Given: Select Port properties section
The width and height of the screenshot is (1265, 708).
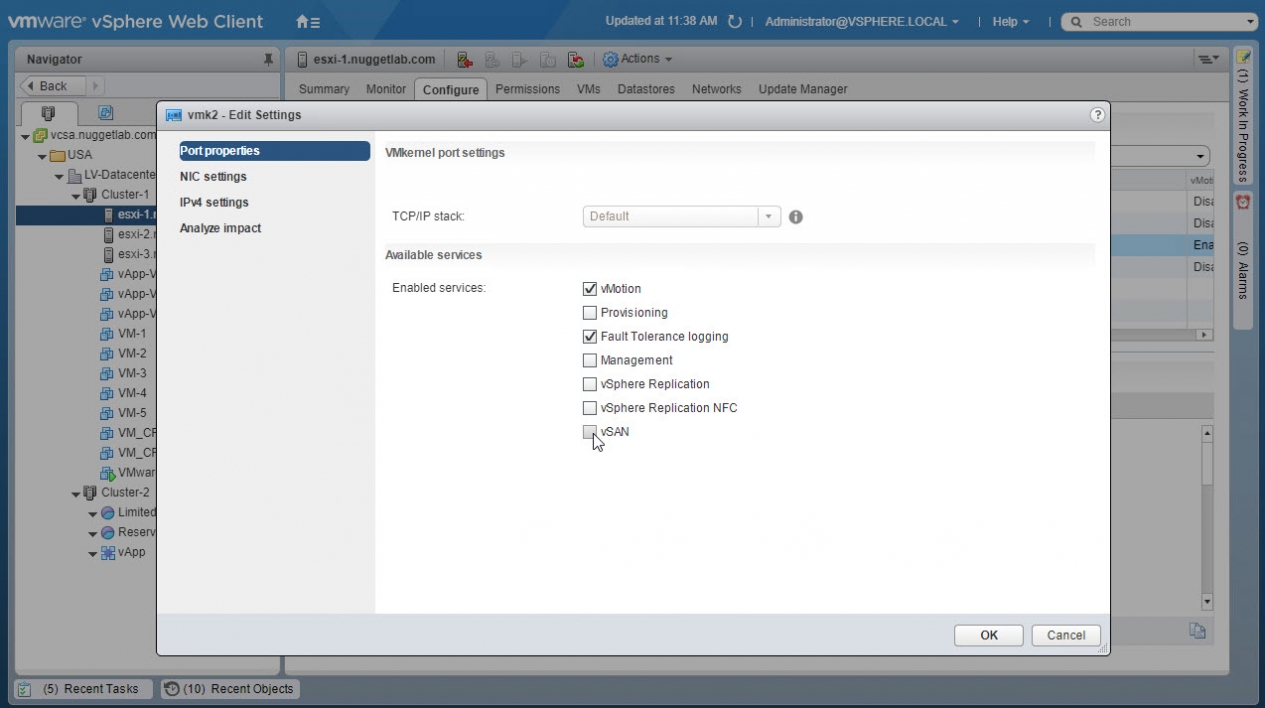Looking at the screenshot, I should tap(273, 151).
